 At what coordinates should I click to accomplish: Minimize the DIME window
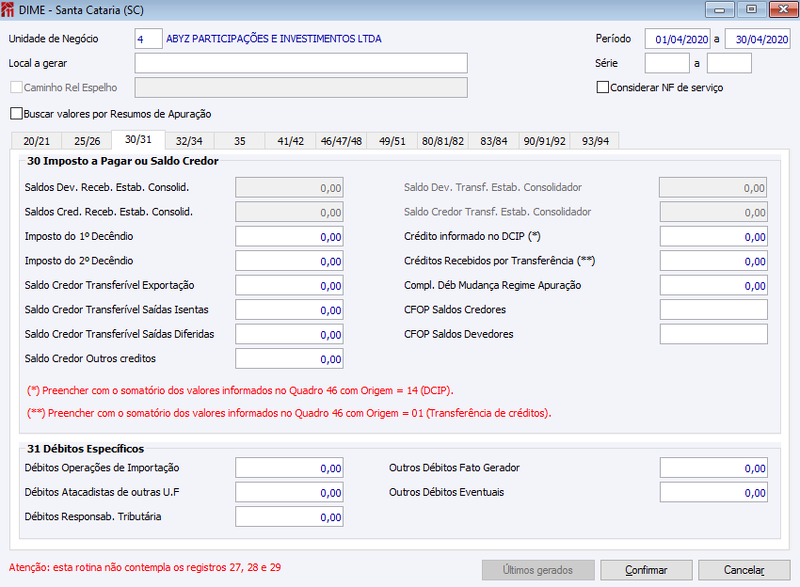click(x=719, y=9)
